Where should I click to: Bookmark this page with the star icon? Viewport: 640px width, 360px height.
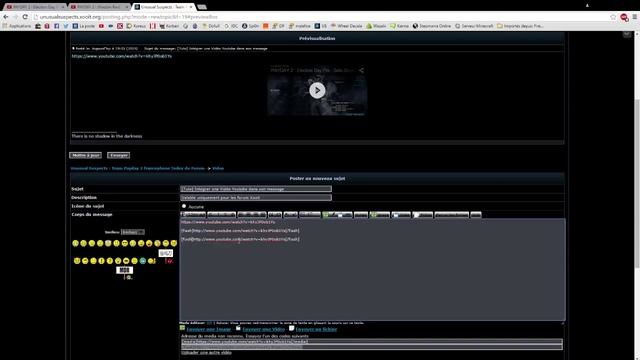[x=613, y=17]
